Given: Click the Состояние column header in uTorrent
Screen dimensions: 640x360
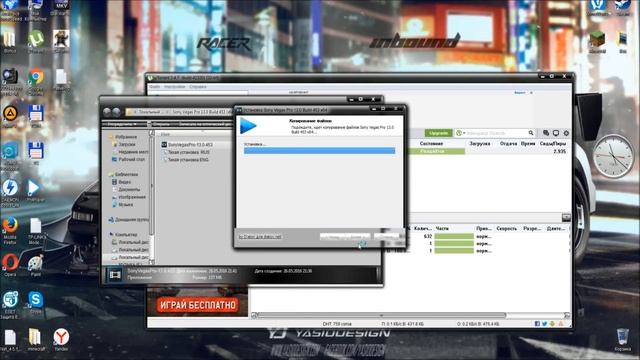Looking at the screenshot, I should (431, 144).
